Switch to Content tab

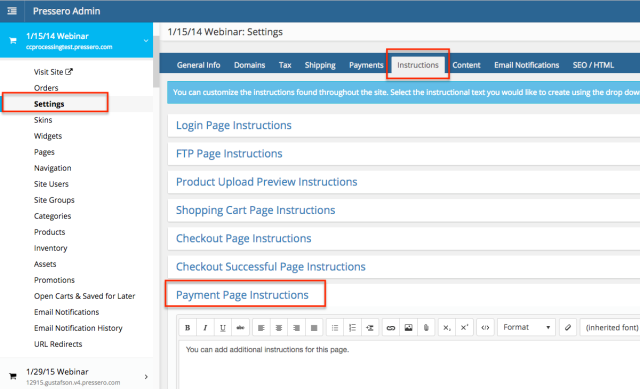[466, 65]
